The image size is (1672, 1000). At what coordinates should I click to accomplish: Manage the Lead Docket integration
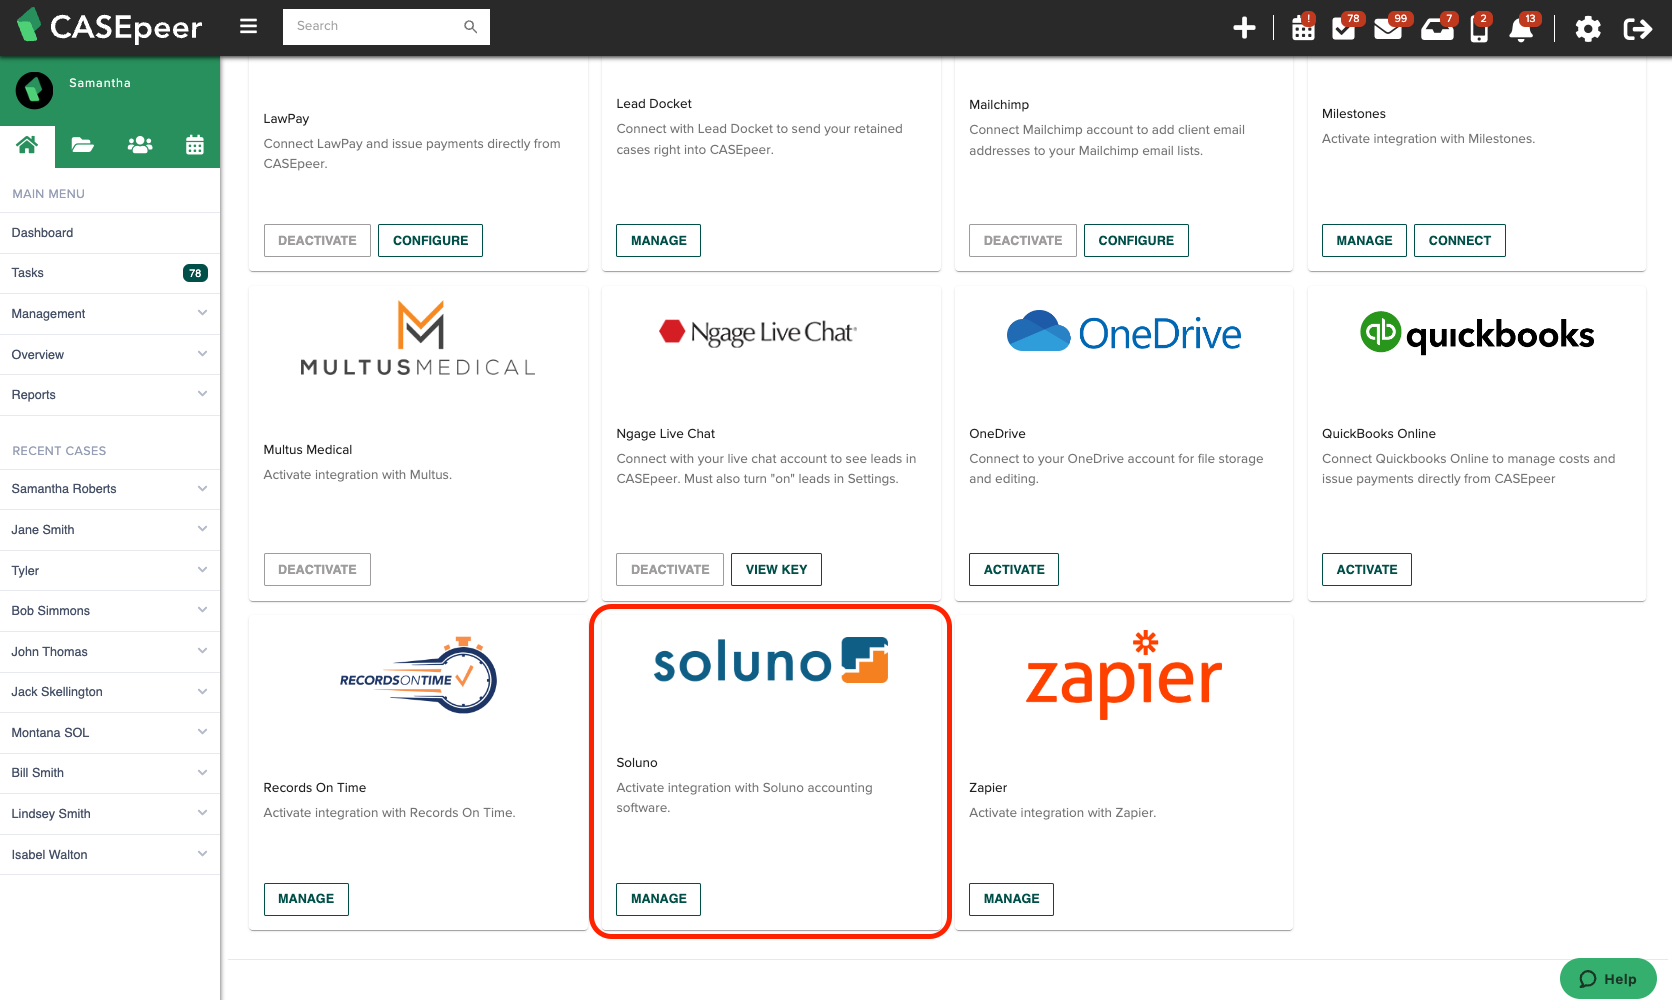coord(659,241)
